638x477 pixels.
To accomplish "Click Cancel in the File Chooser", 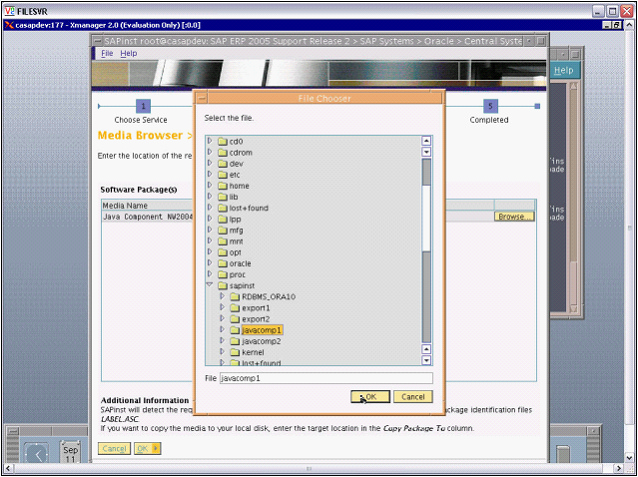I will click(413, 397).
